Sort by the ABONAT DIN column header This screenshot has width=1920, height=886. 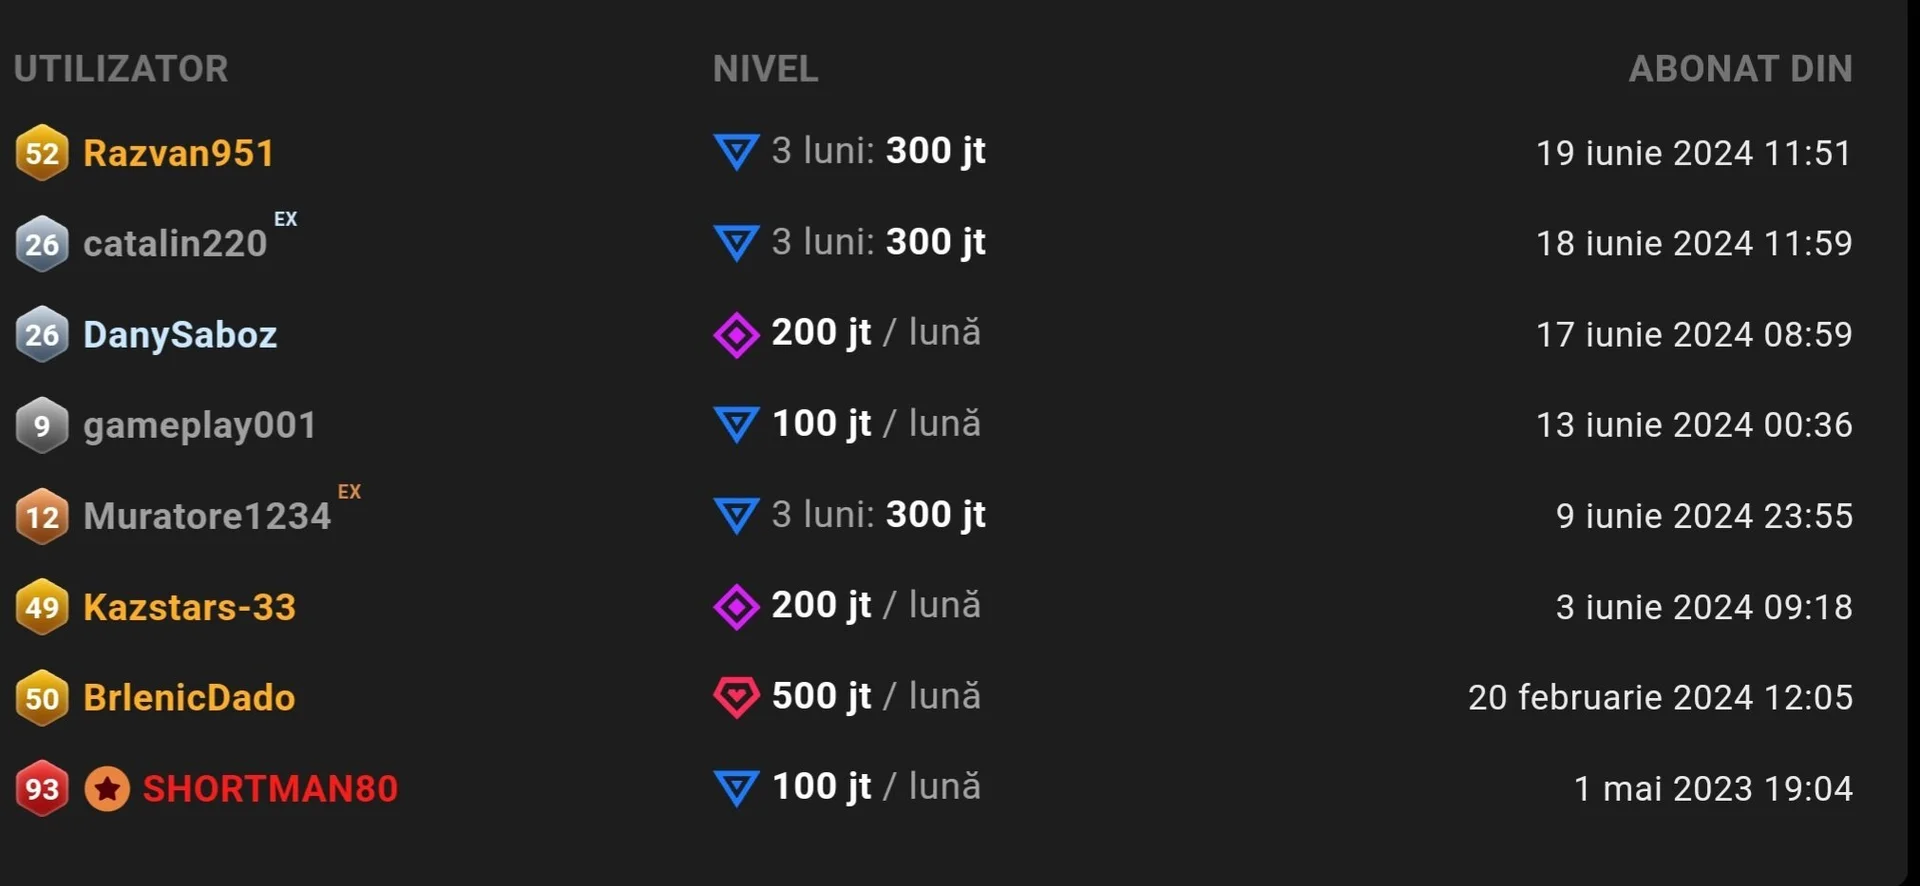[x=1740, y=69]
